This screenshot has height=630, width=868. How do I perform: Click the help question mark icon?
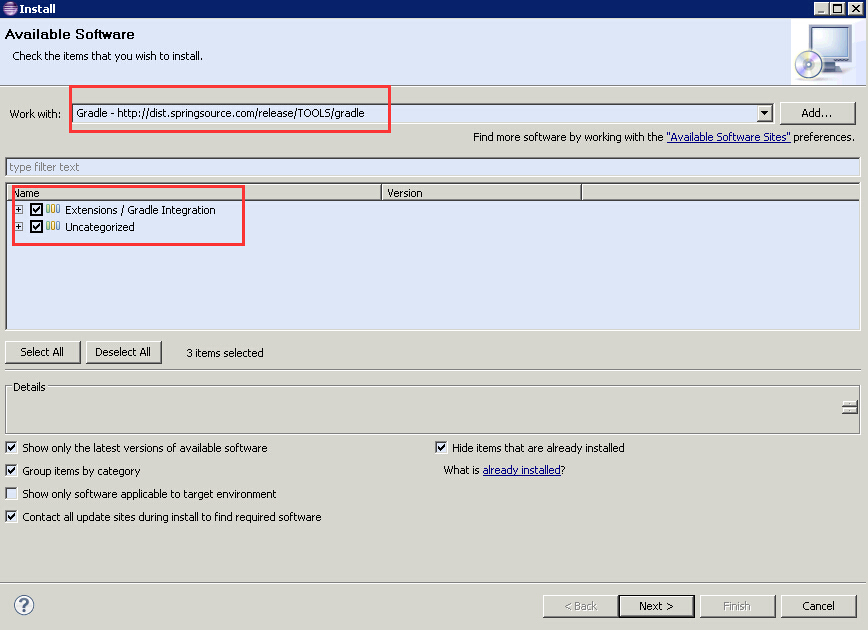tap(24, 605)
